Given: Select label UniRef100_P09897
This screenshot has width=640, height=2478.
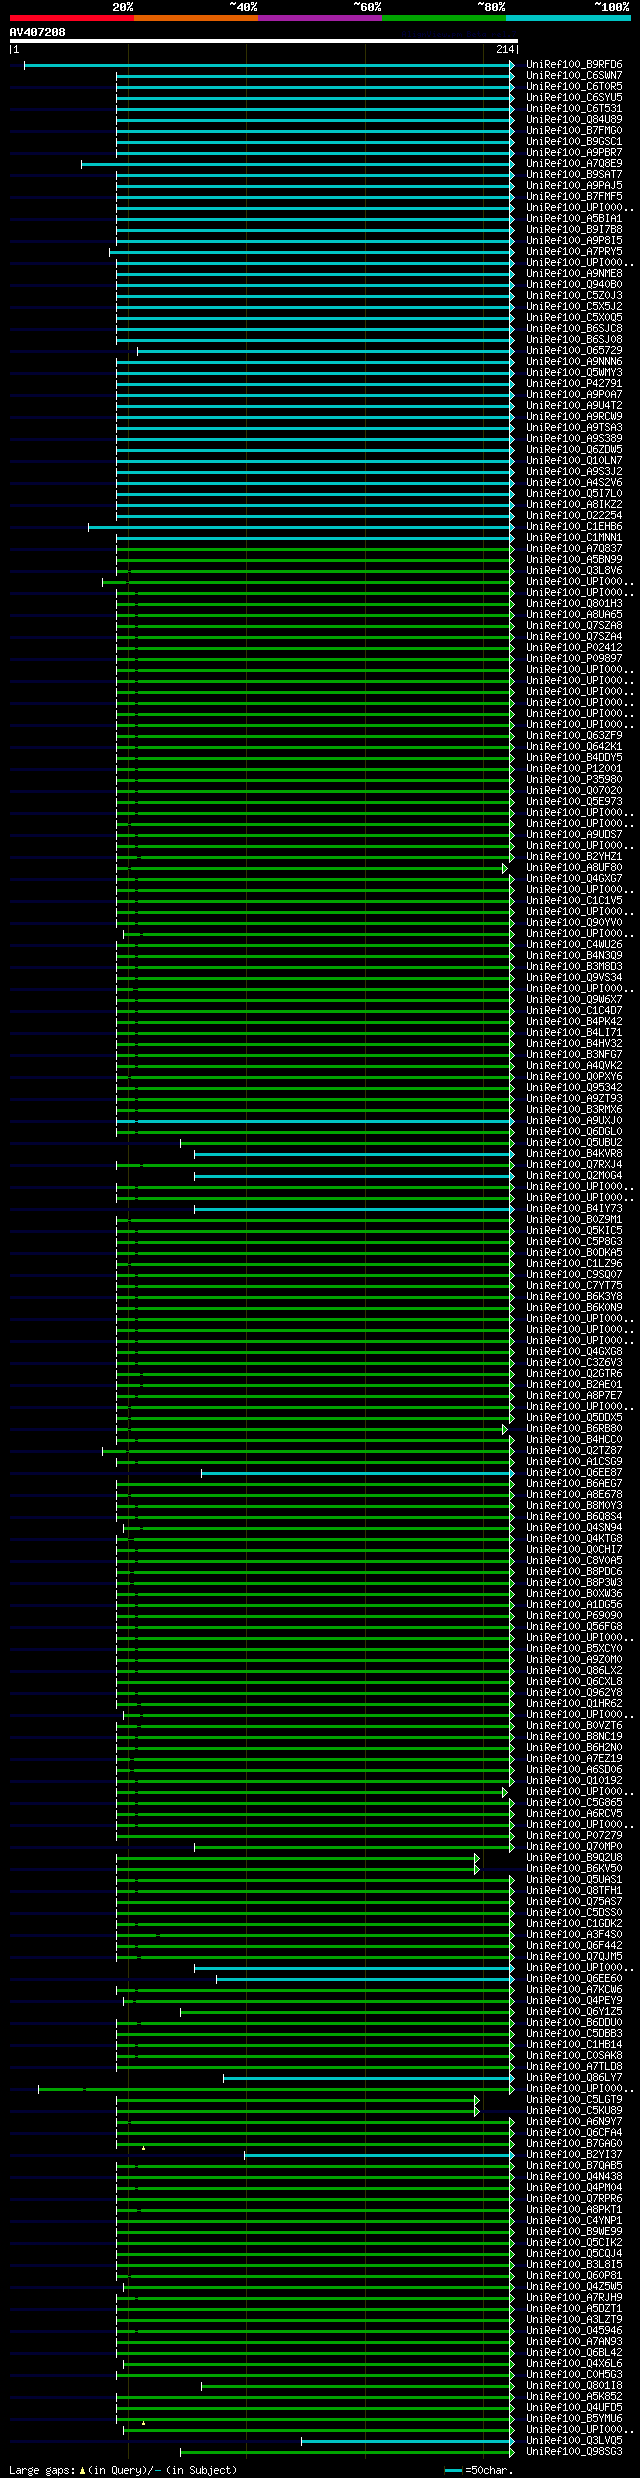Looking at the screenshot, I should (574, 659).
